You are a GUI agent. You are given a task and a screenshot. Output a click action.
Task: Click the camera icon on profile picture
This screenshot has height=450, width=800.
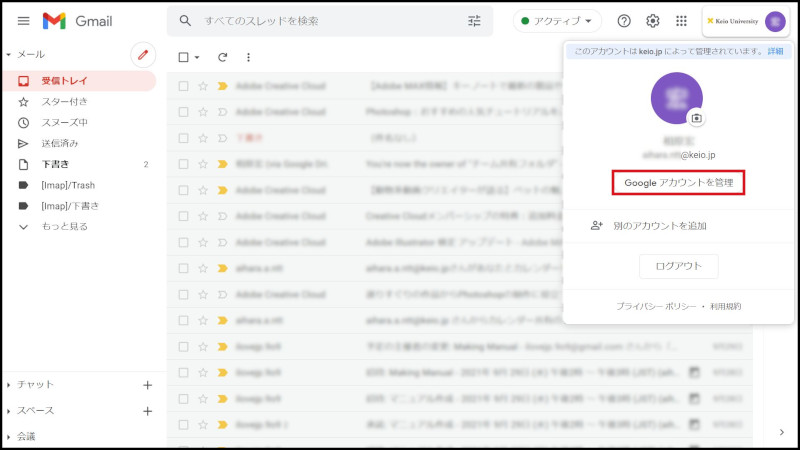pos(696,118)
